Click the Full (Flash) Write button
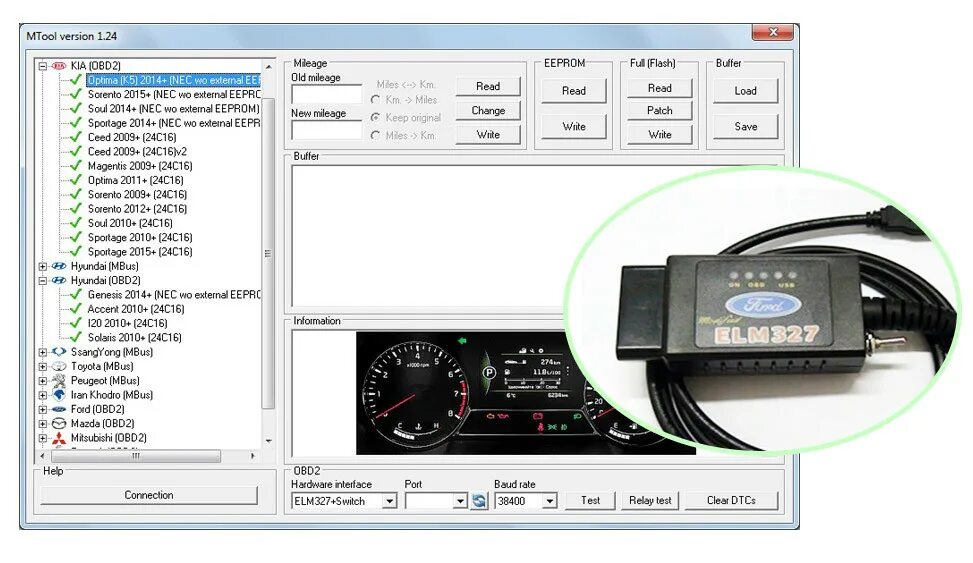This screenshot has width=973, height=563. click(x=660, y=135)
